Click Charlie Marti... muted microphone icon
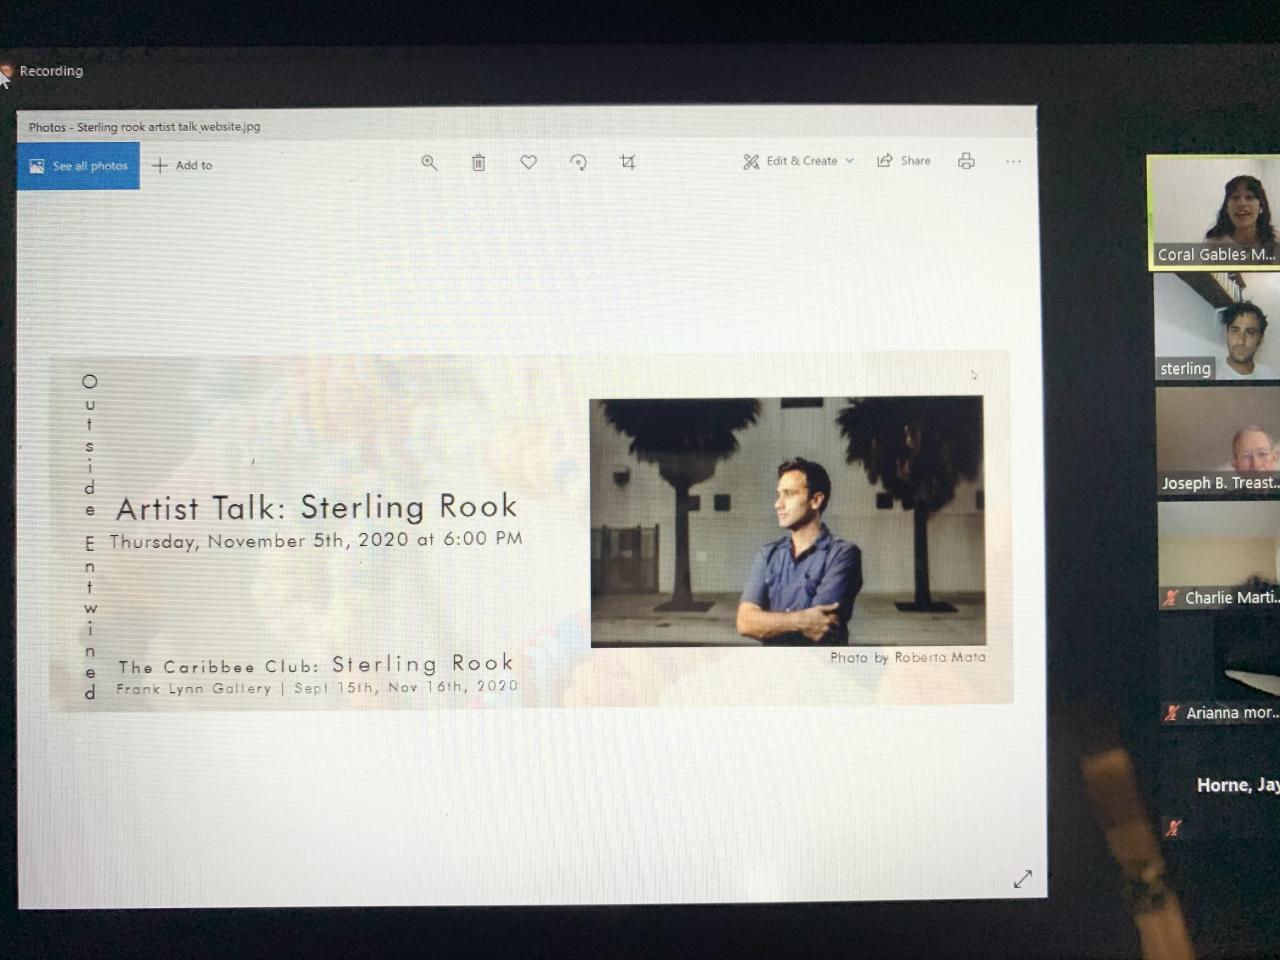The height and width of the screenshot is (960, 1280). click(1170, 598)
